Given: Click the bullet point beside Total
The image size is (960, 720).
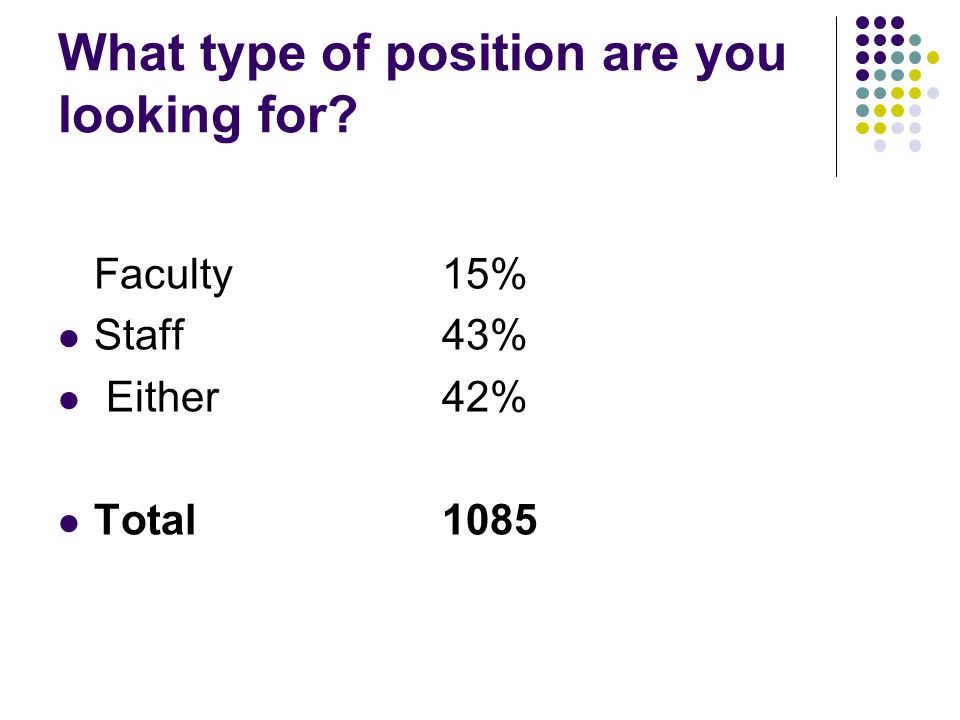Looking at the screenshot, I should pos(69,523).
